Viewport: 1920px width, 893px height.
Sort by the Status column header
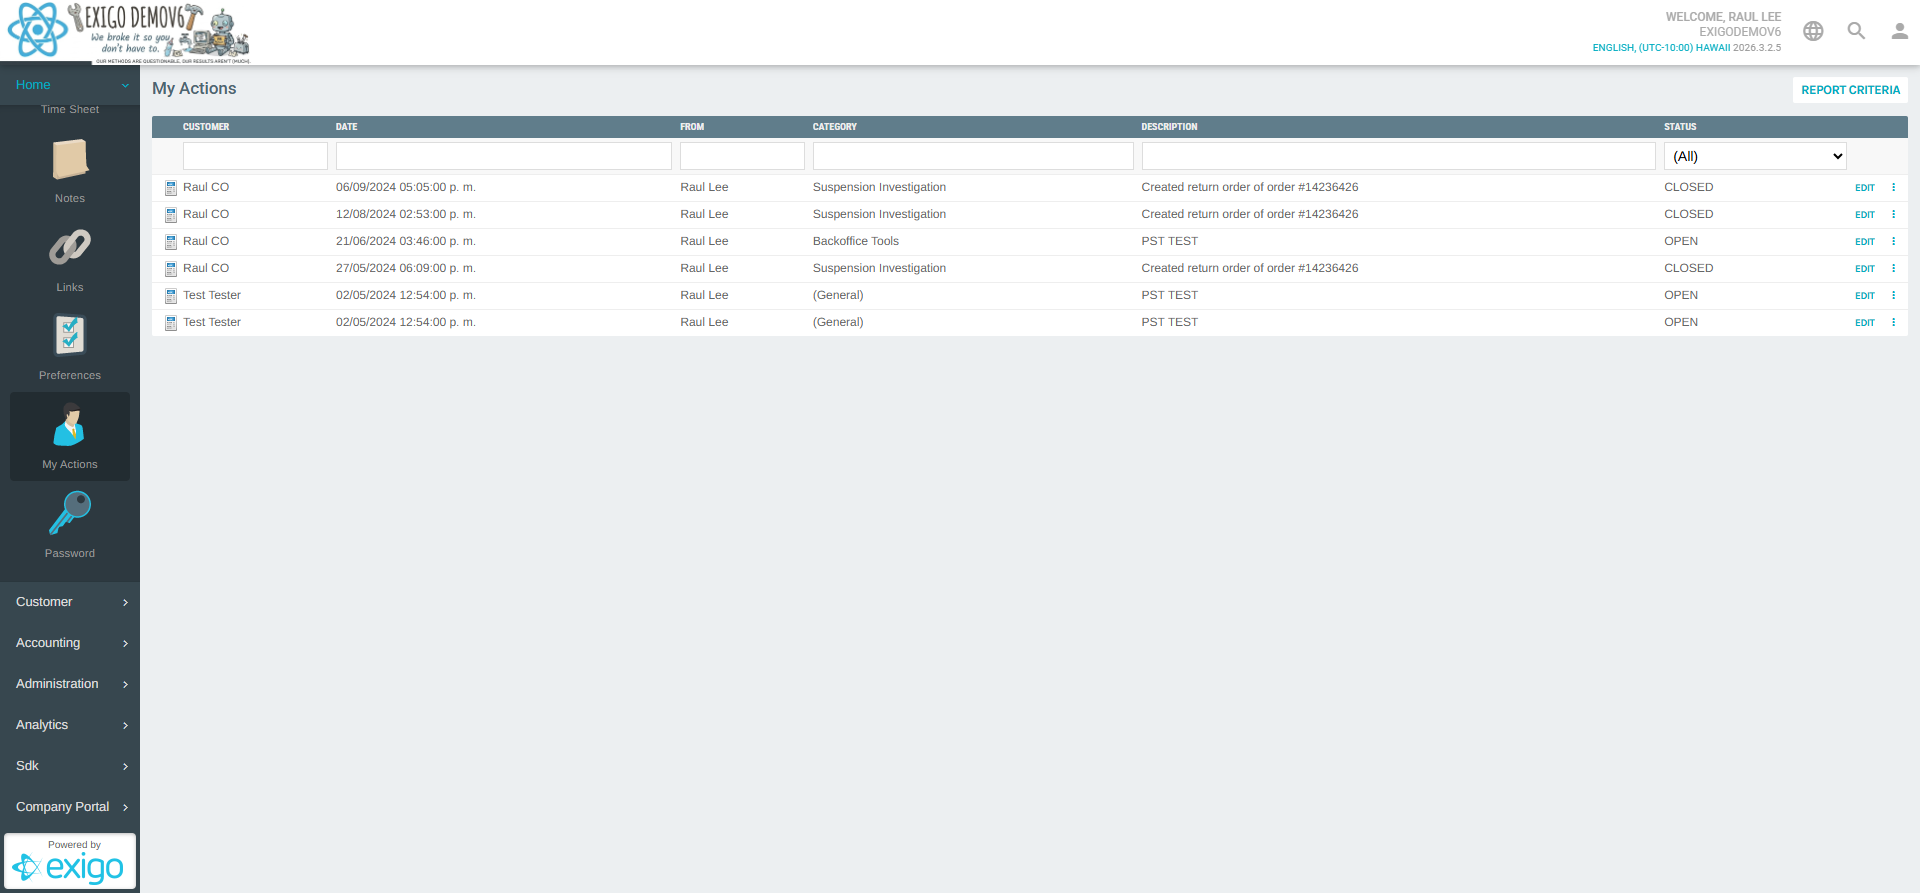pos(1680,127)
